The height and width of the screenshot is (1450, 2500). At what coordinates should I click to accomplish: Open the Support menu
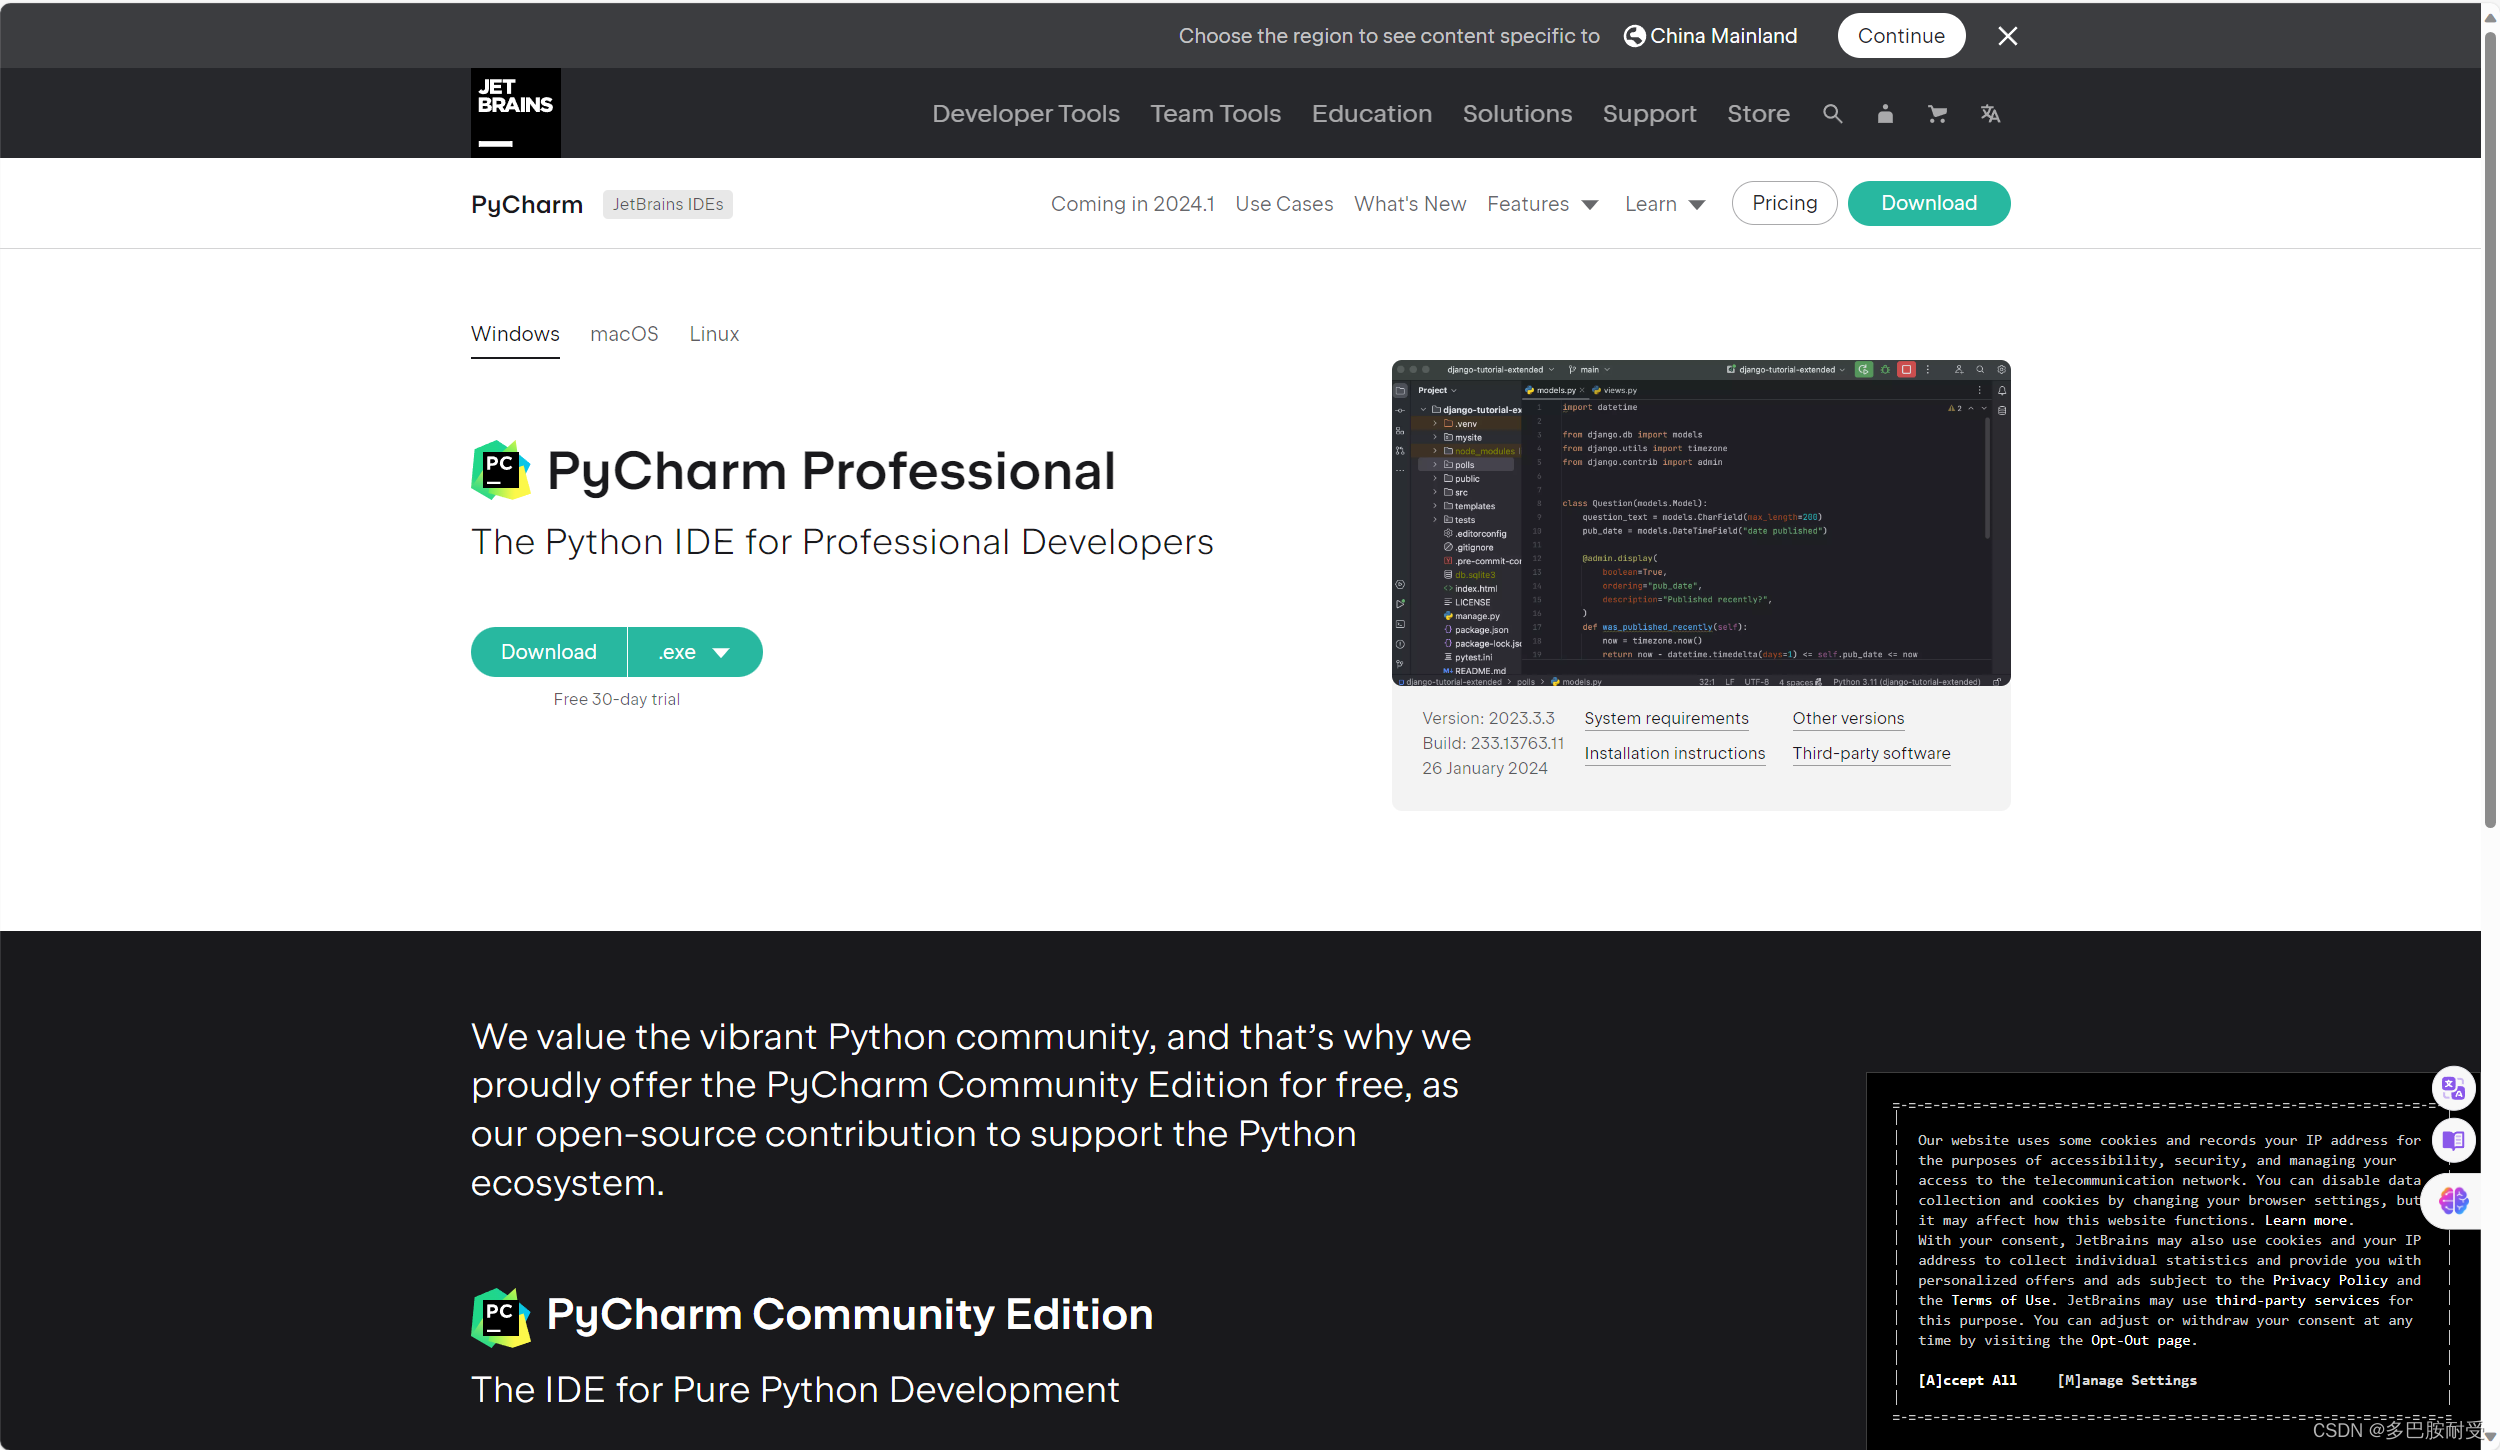pos(1649,114)
